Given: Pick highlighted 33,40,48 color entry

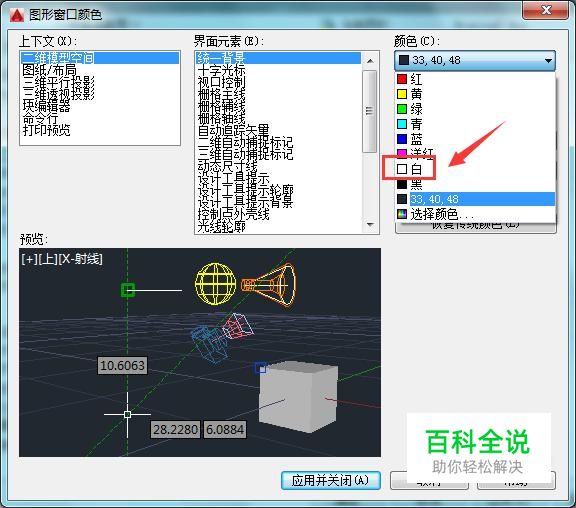Looking at the screenshot, I should [475, 199].
